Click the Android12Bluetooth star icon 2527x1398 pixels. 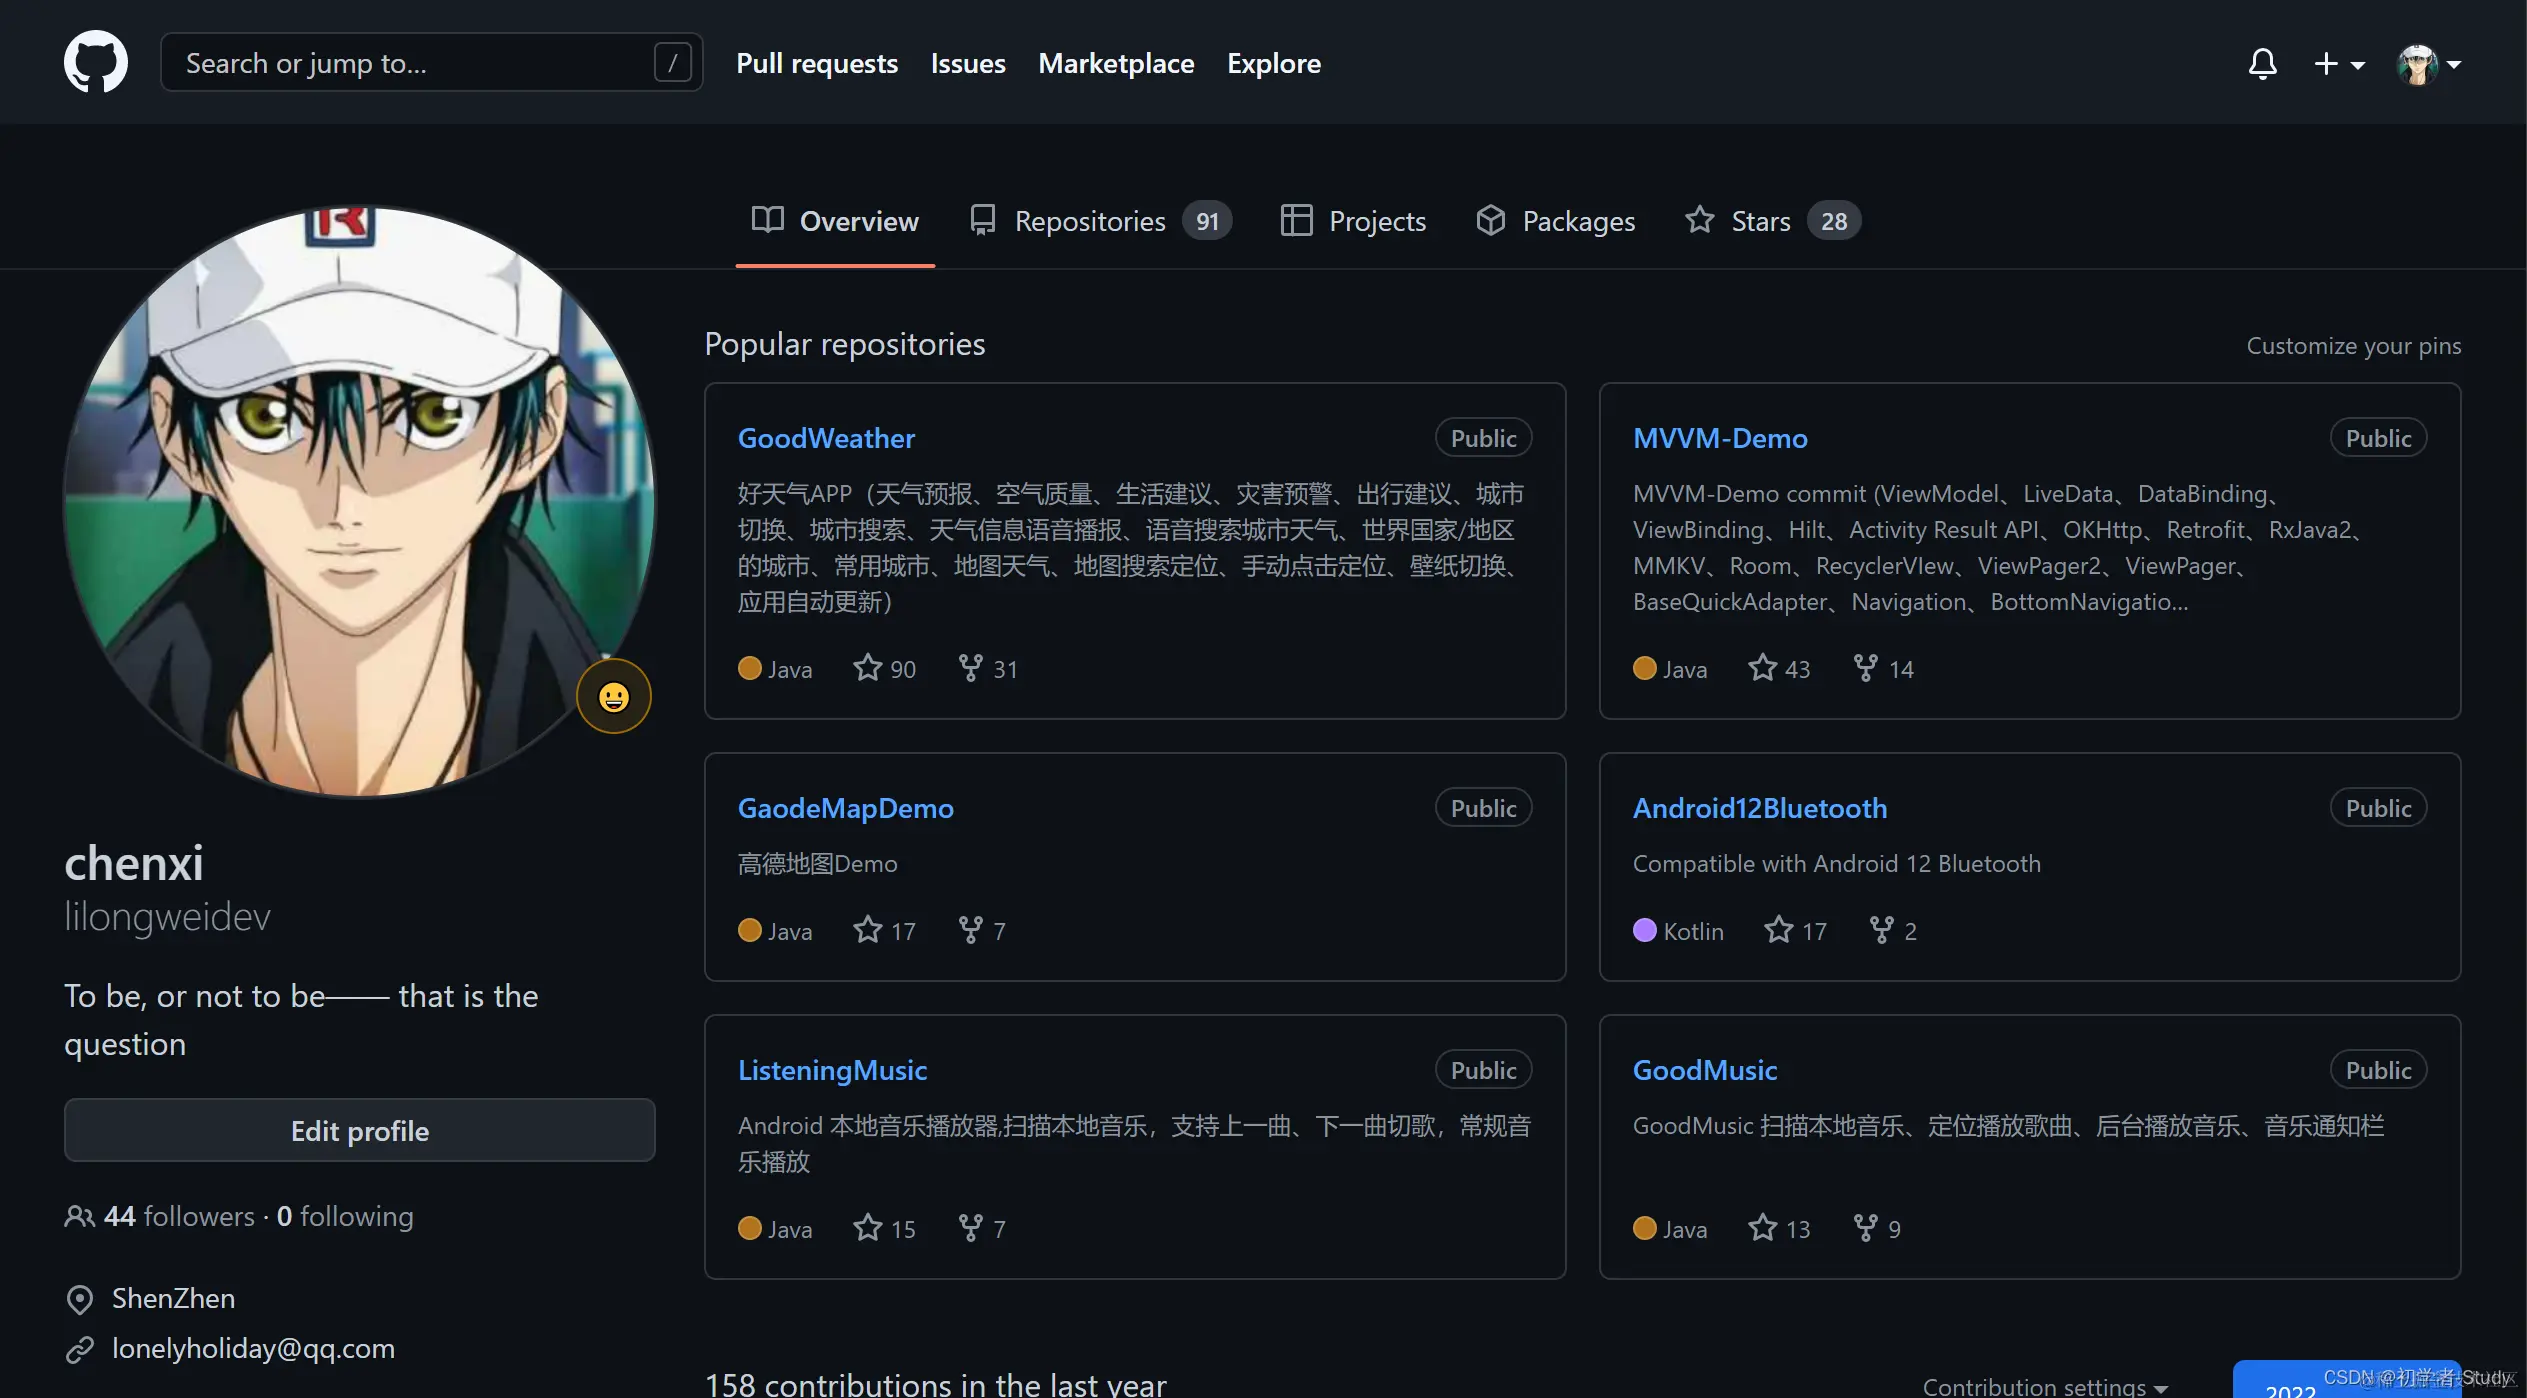[1778, 930]
